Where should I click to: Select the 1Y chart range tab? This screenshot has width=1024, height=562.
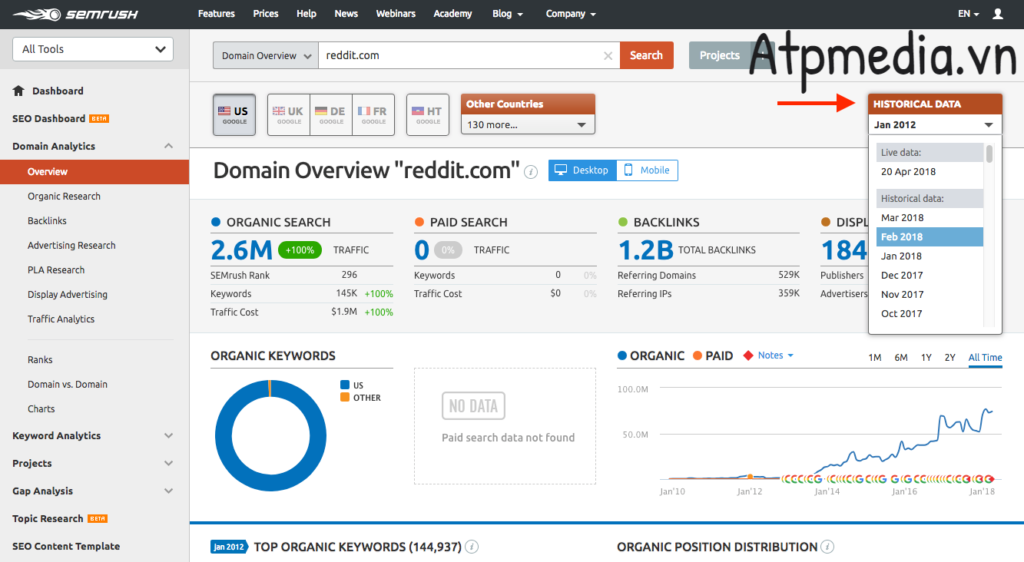pyautogui.click(x=926, y=358)
